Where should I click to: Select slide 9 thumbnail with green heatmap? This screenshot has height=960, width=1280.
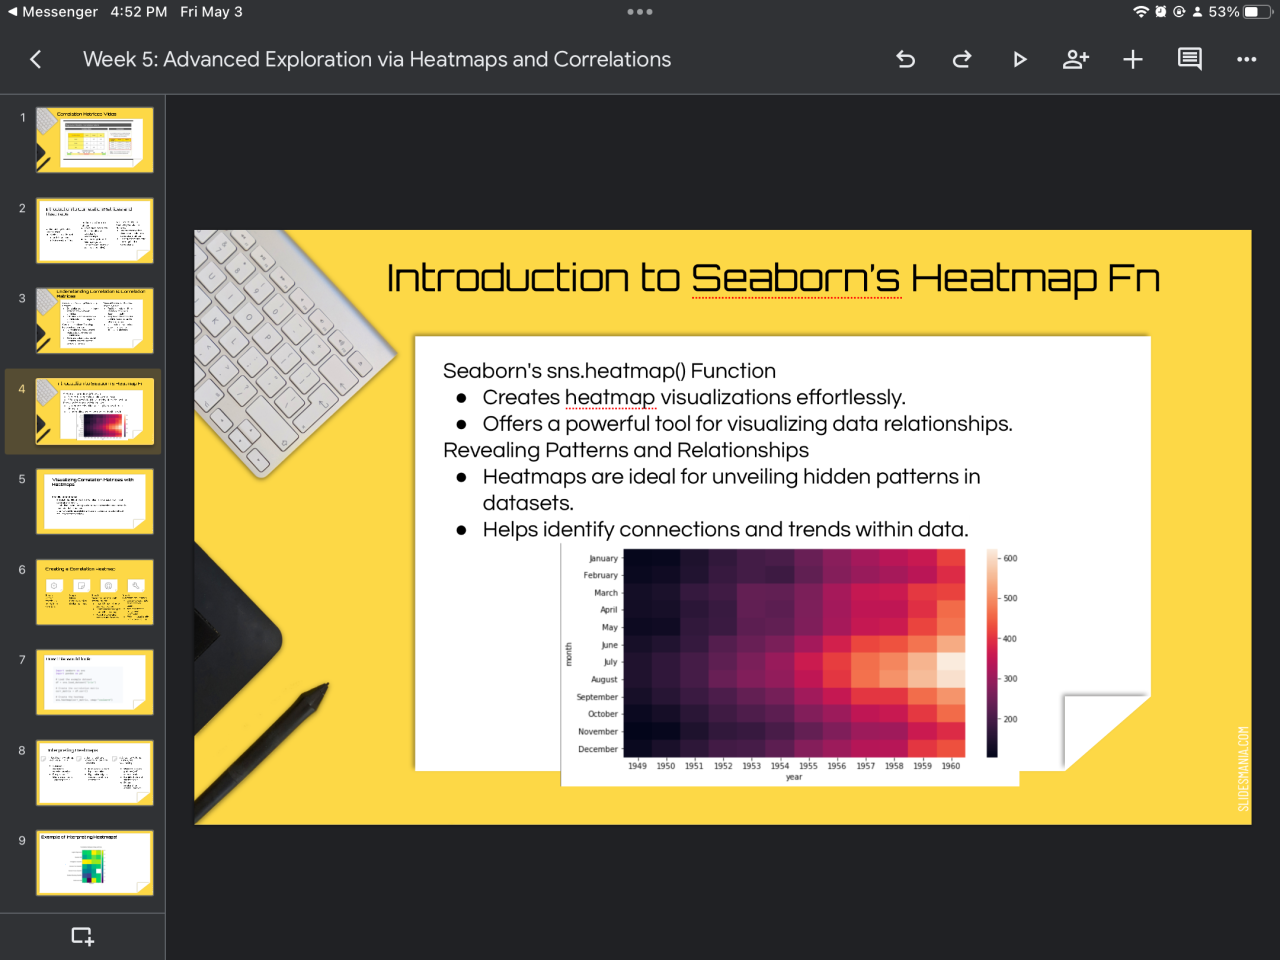click(x=95, y=863)
